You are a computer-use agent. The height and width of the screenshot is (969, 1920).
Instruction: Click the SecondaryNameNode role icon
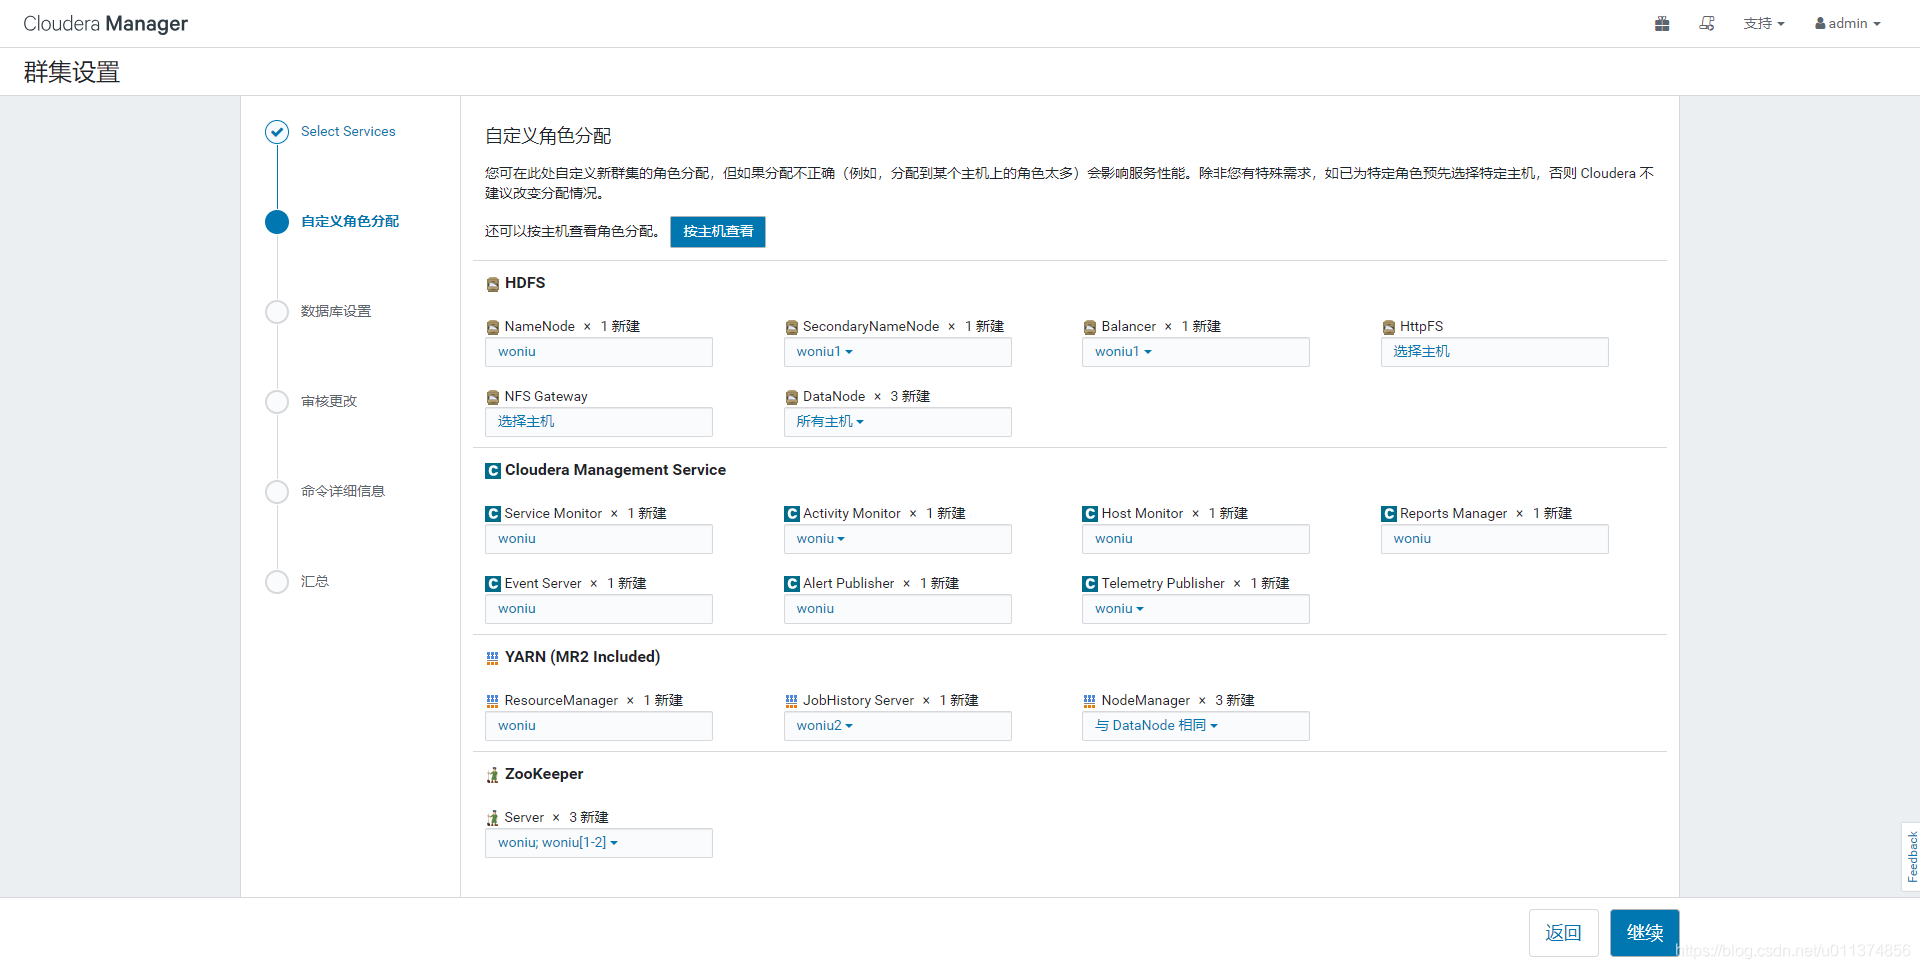(792, 327)
